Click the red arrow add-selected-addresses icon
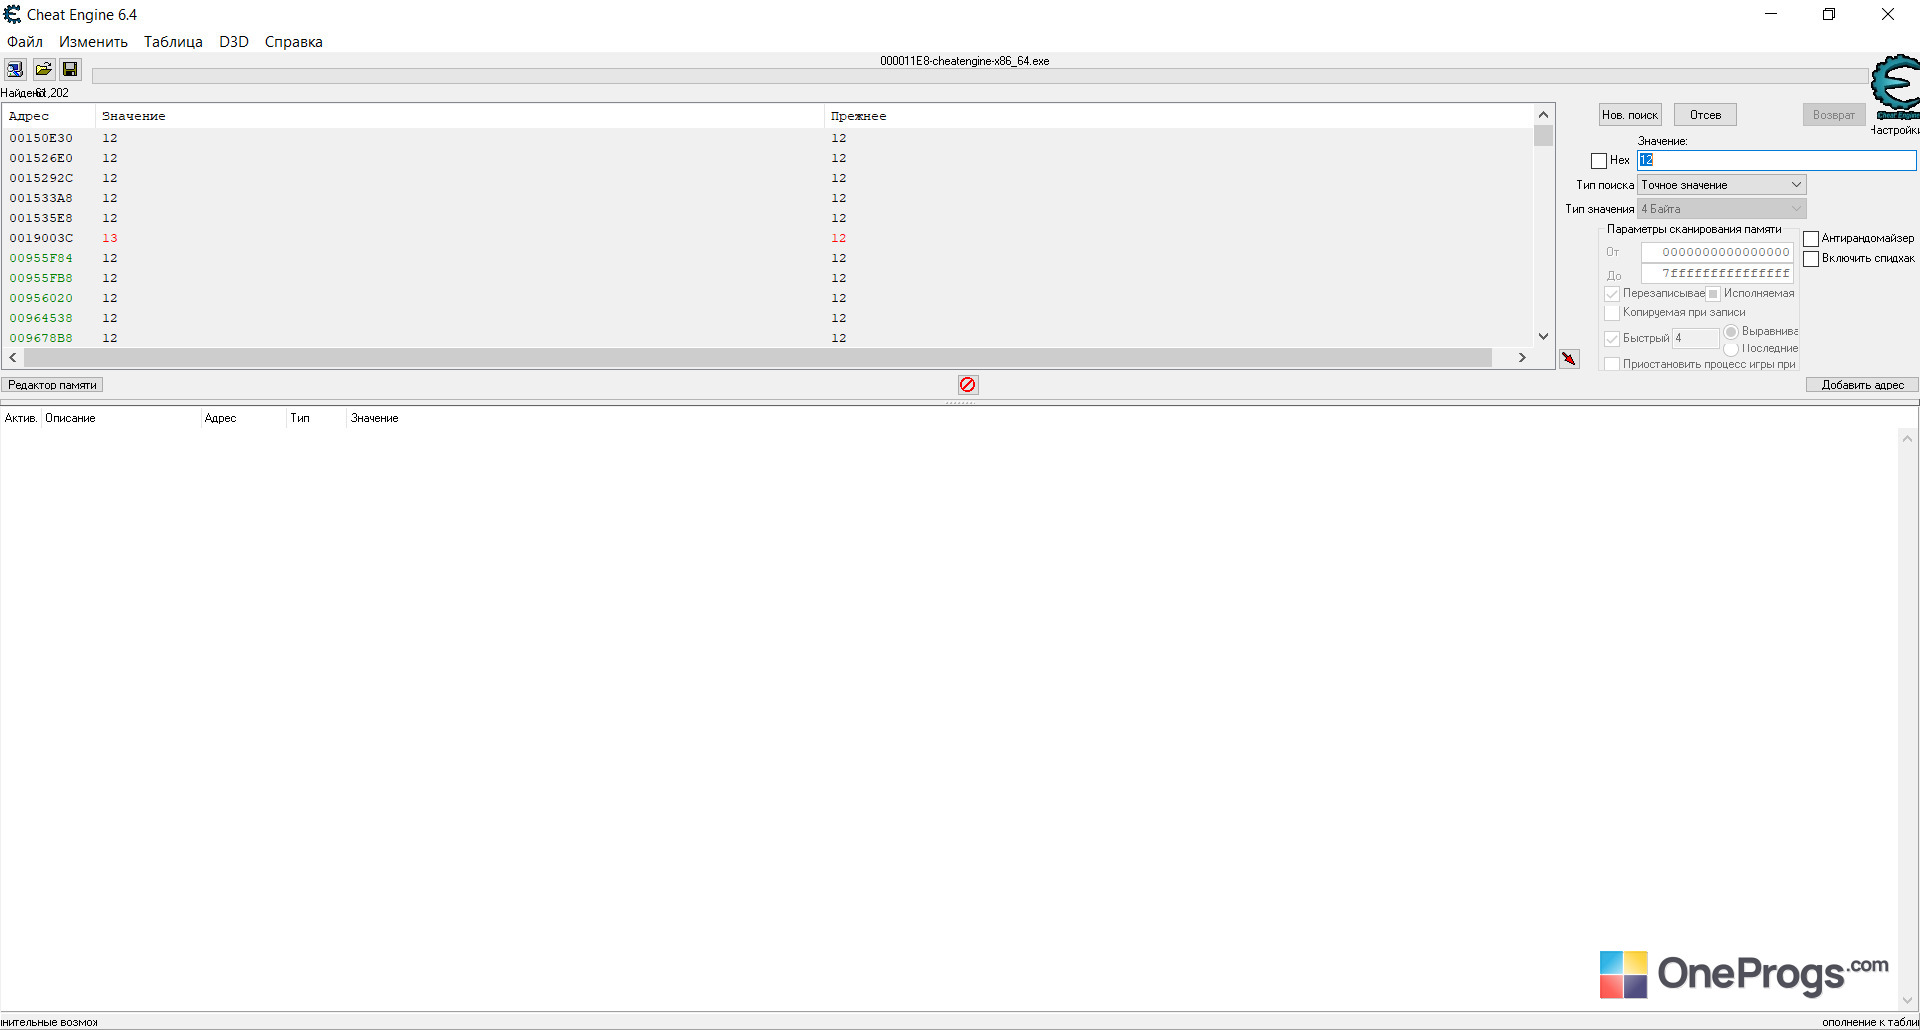1920x1030 pixels. click(x=1569, y=358)
